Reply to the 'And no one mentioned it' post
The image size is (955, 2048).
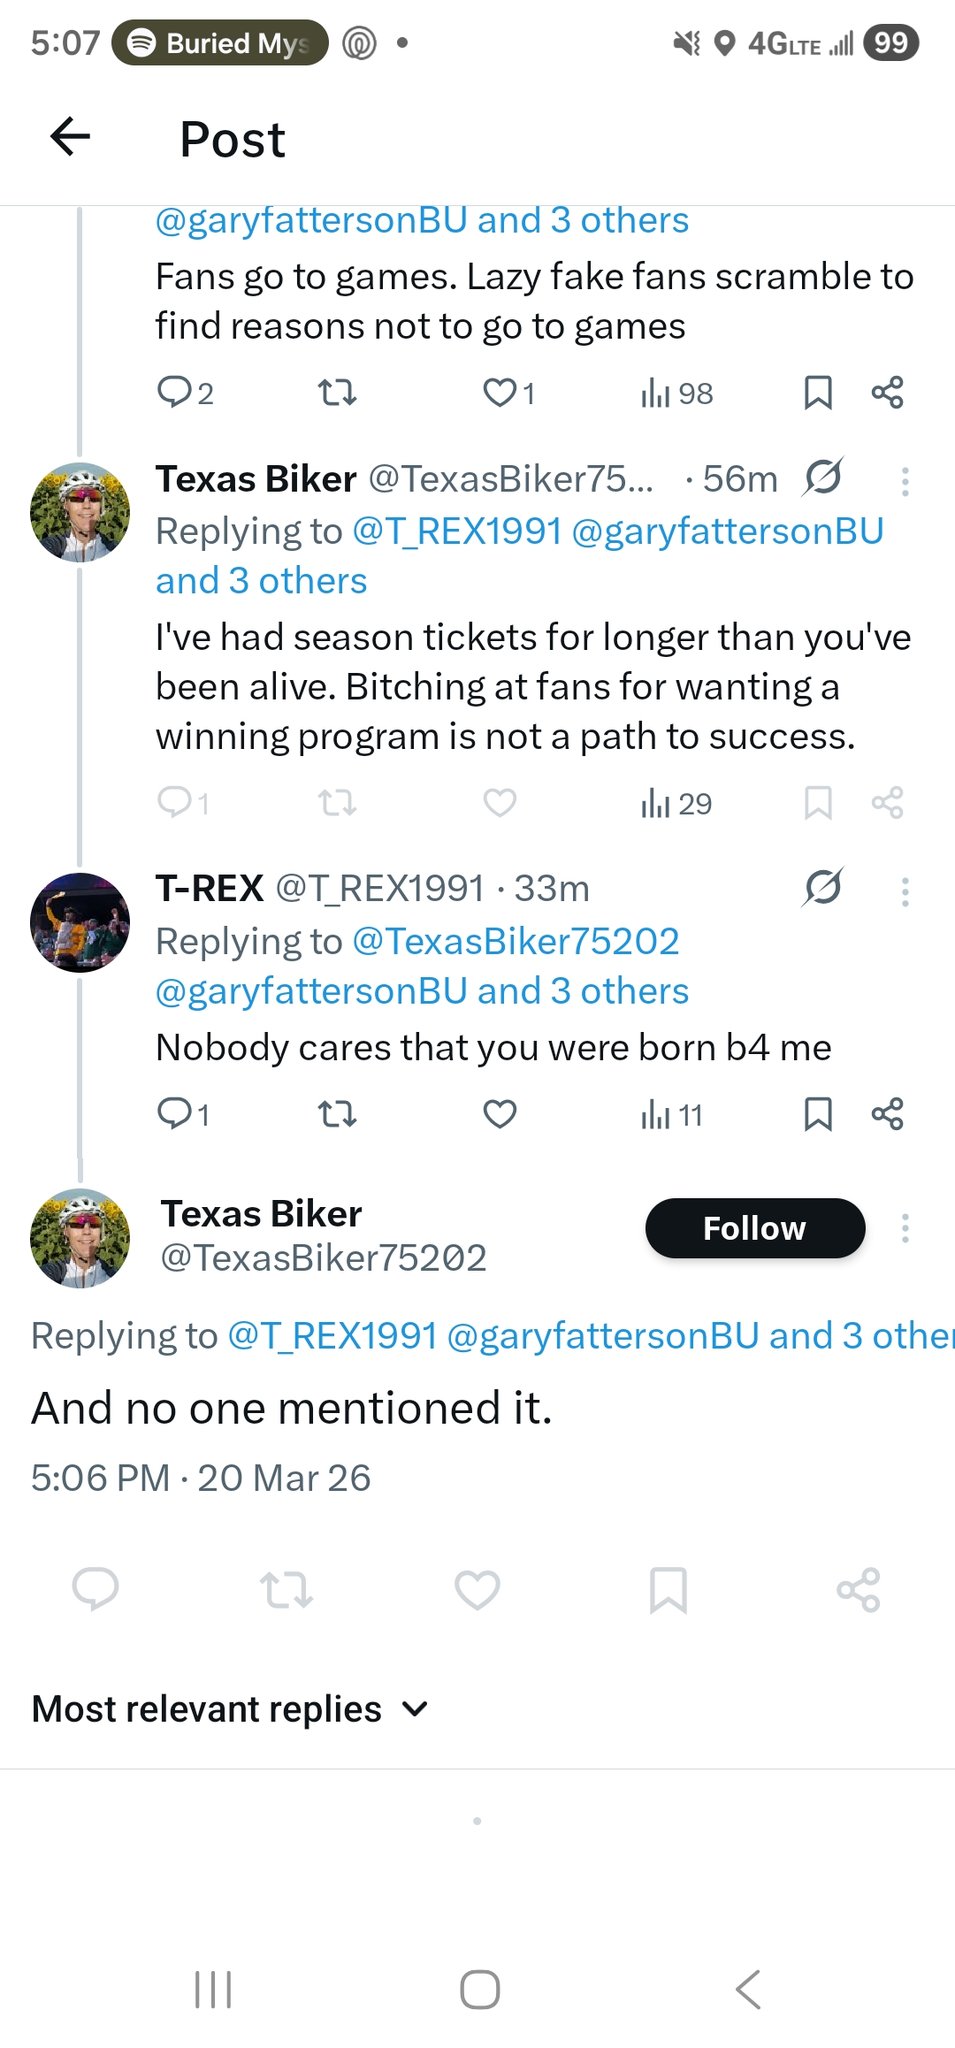tap(96, 1588)
